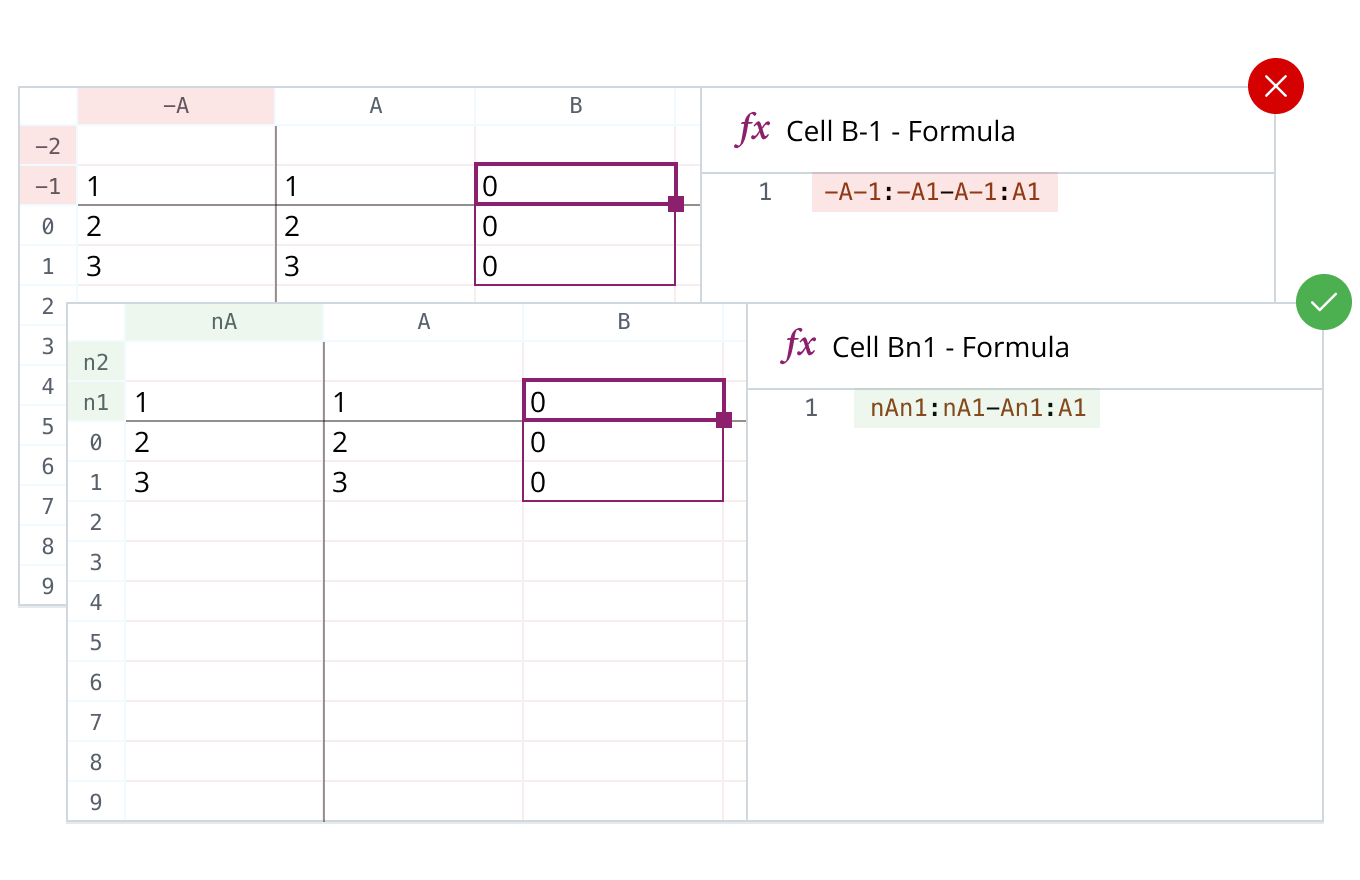Viewport: 1360px width, 880px height.
Task: Click the fill handle on cell B-1
Action: pos(676,204)
